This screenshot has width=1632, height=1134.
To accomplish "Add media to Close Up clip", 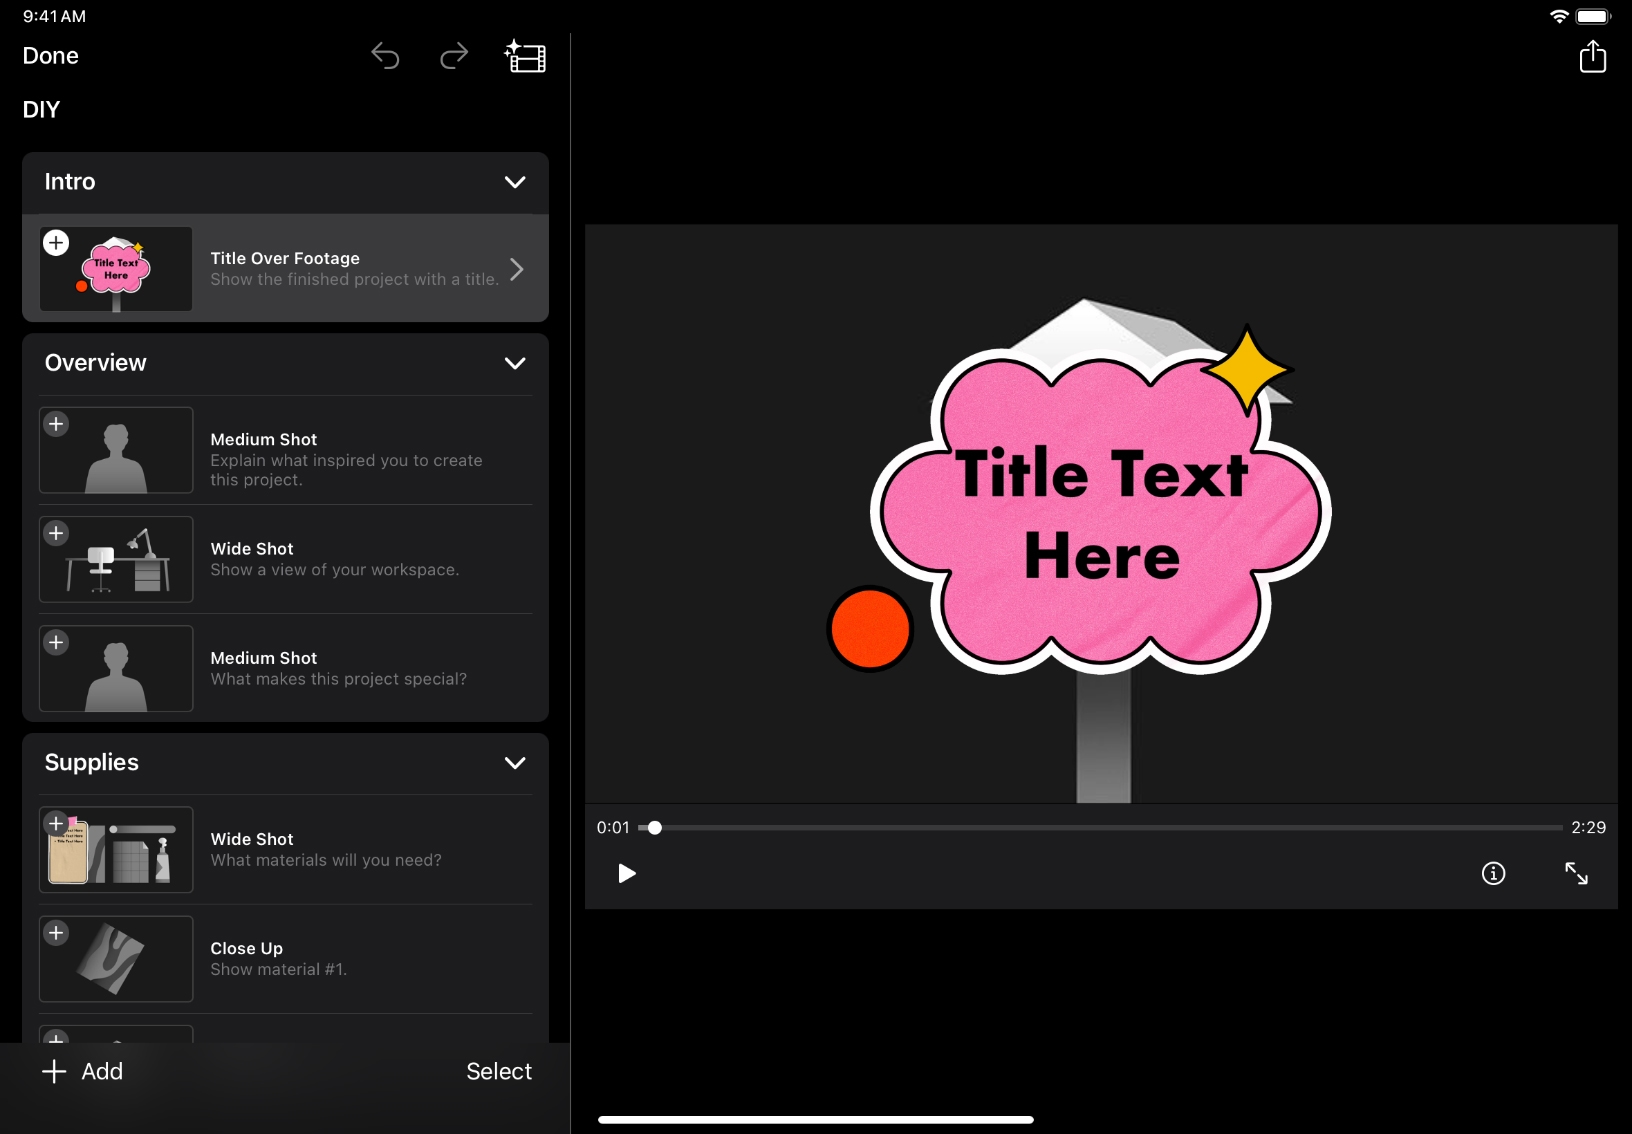I will coord(56,933).
